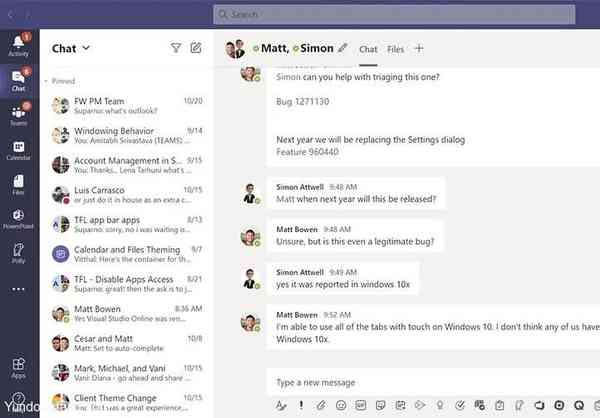Click the attach file paperclip icon

[x=321, y=405]
